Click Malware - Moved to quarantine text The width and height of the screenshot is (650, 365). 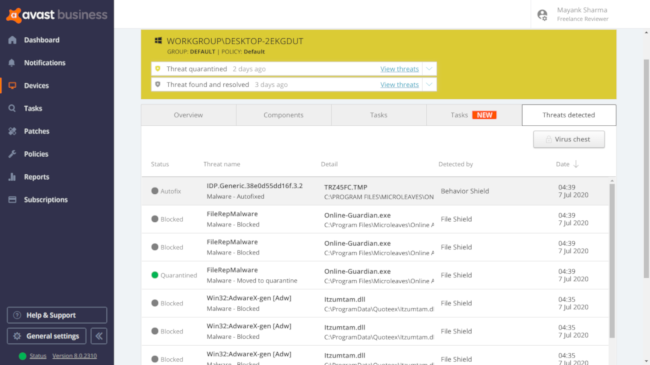tap(252, 280)
